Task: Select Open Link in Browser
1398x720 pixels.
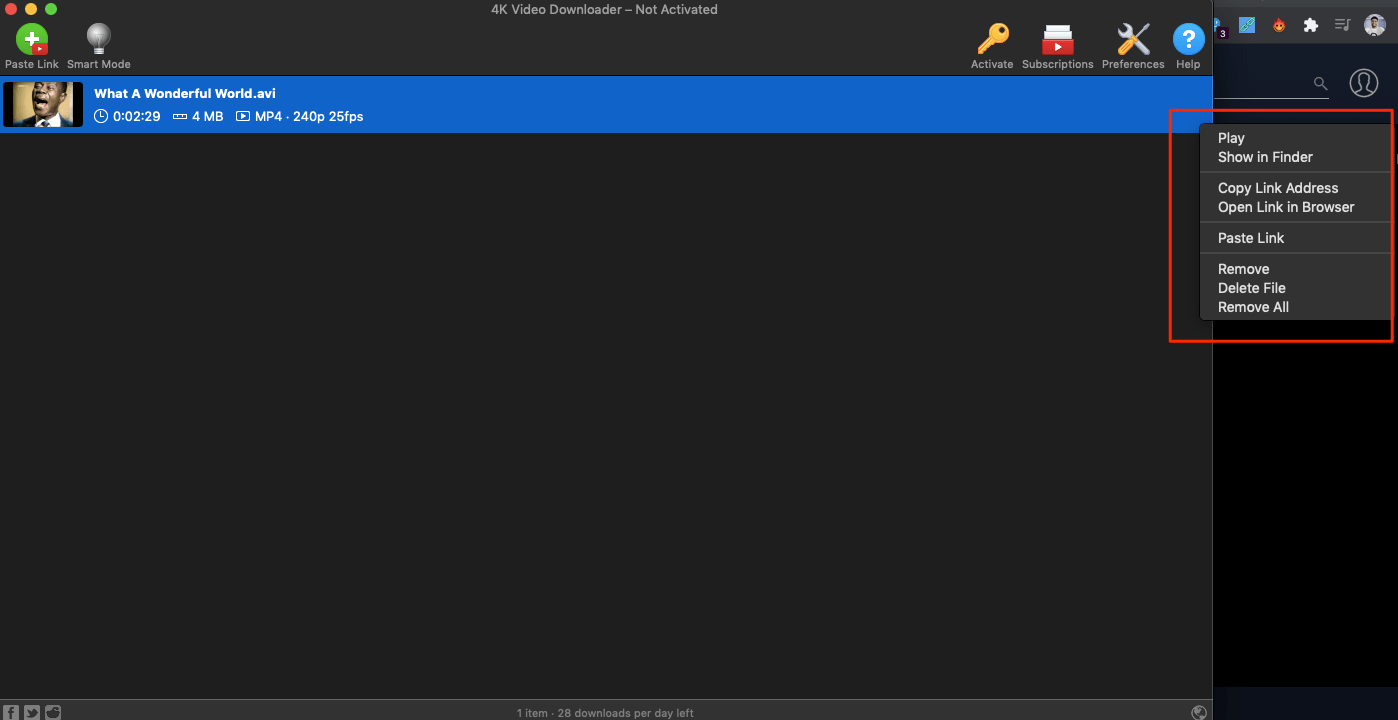Action: pyautogui.click(x=1285, y=207)
